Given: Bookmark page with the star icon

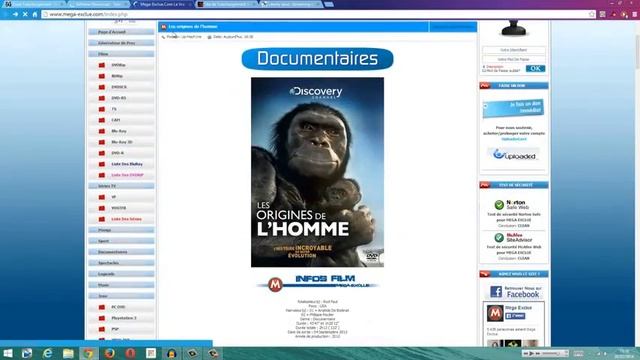Looking at the screenshot, I should pyautogui.click(x=592, y=14).
